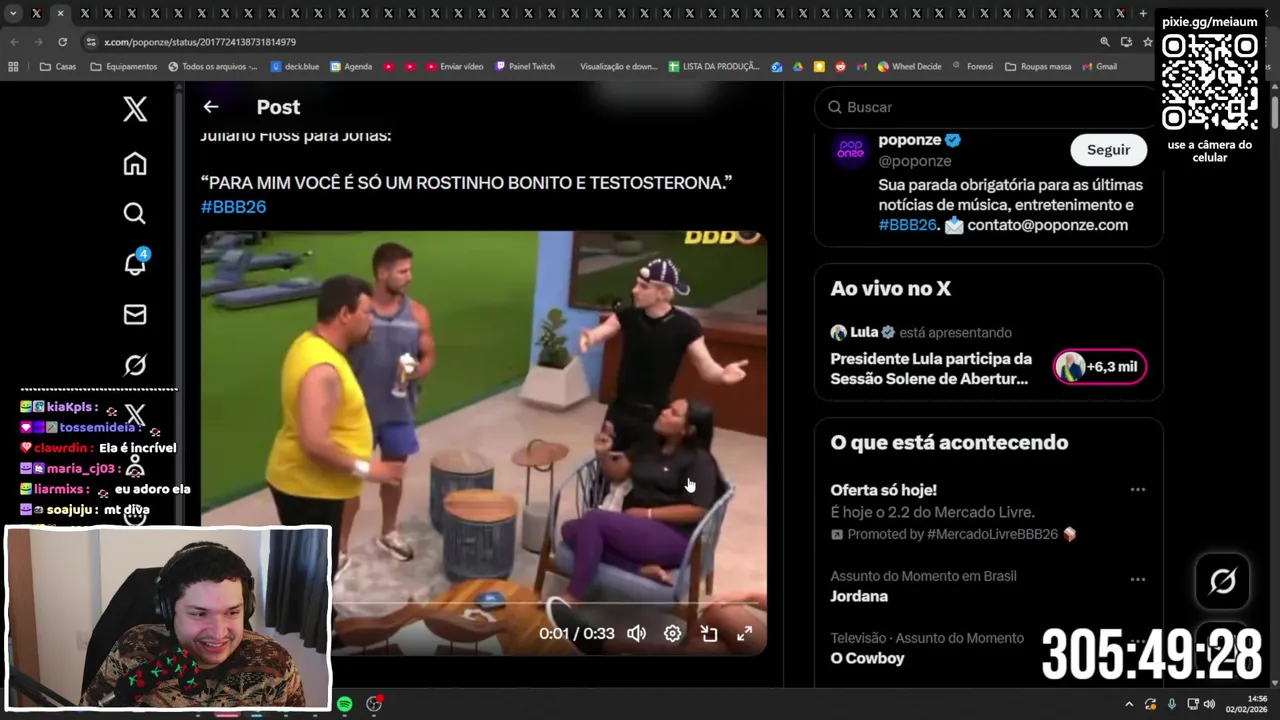Reload the page in Chrome

pyautogui.click(x=62, y=42)
